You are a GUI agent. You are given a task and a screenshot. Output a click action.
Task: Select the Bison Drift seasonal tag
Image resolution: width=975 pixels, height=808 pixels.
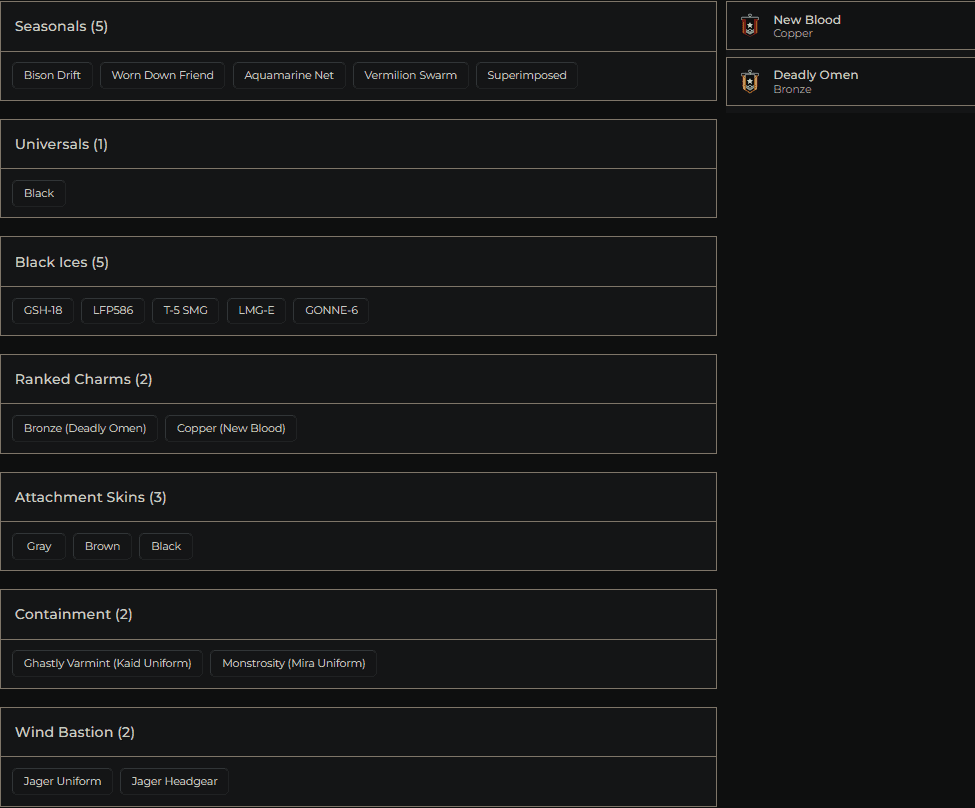(53, 76)
